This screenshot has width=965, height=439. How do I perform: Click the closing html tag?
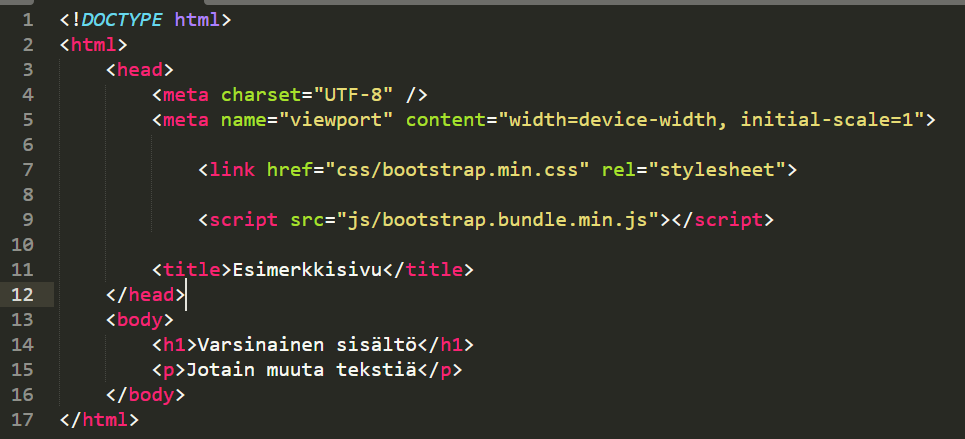[x=99, y=420]
